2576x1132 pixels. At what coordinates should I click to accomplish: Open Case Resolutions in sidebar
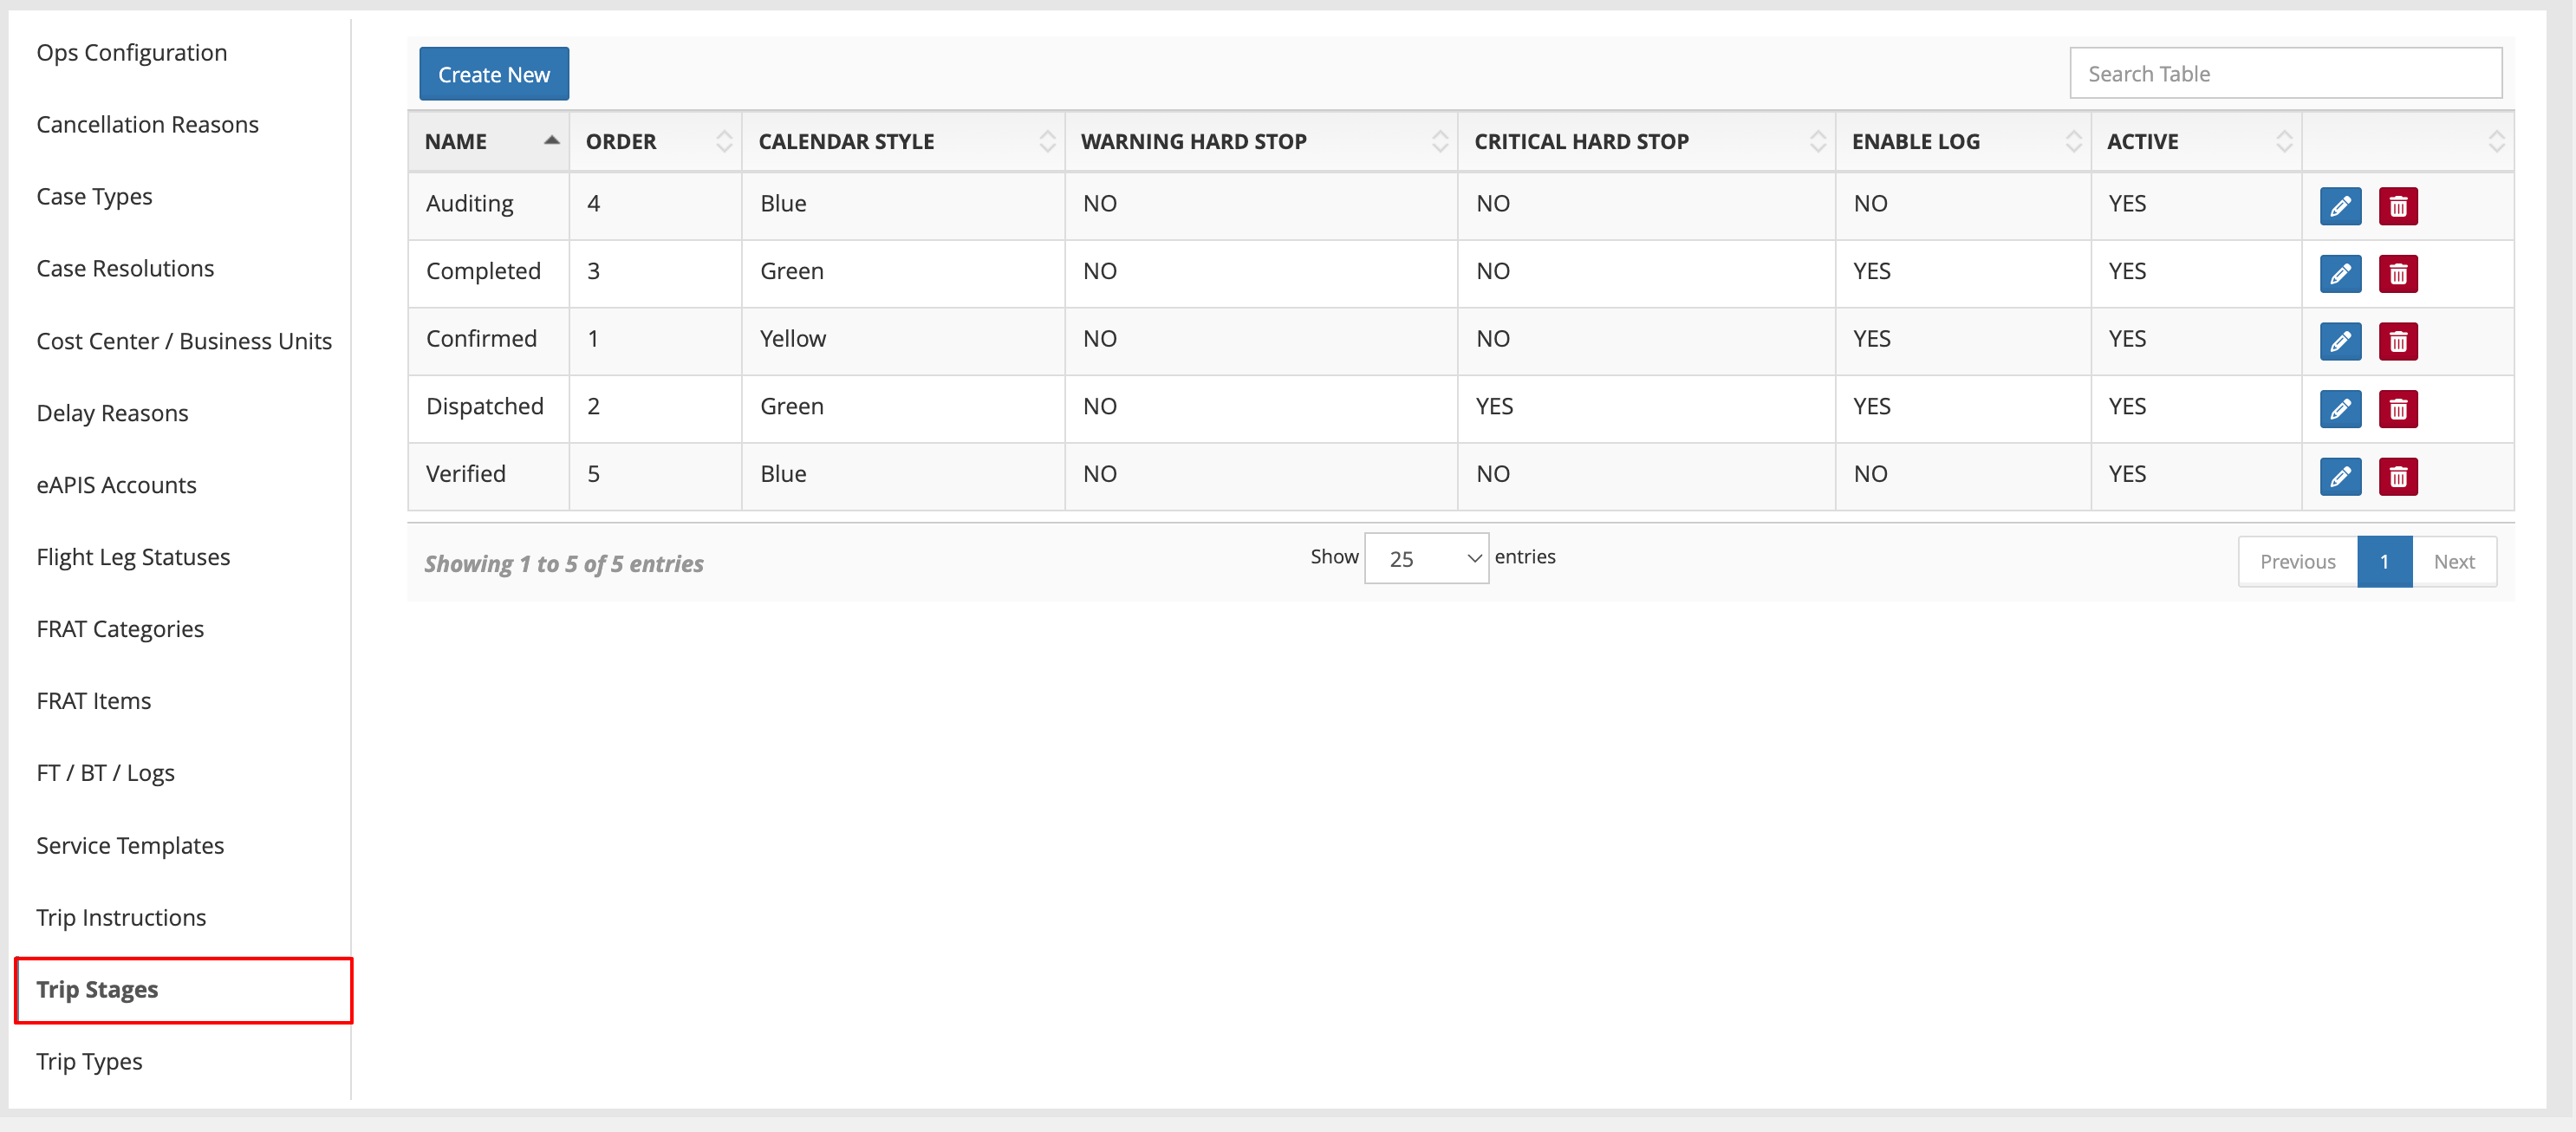[125, 268]
